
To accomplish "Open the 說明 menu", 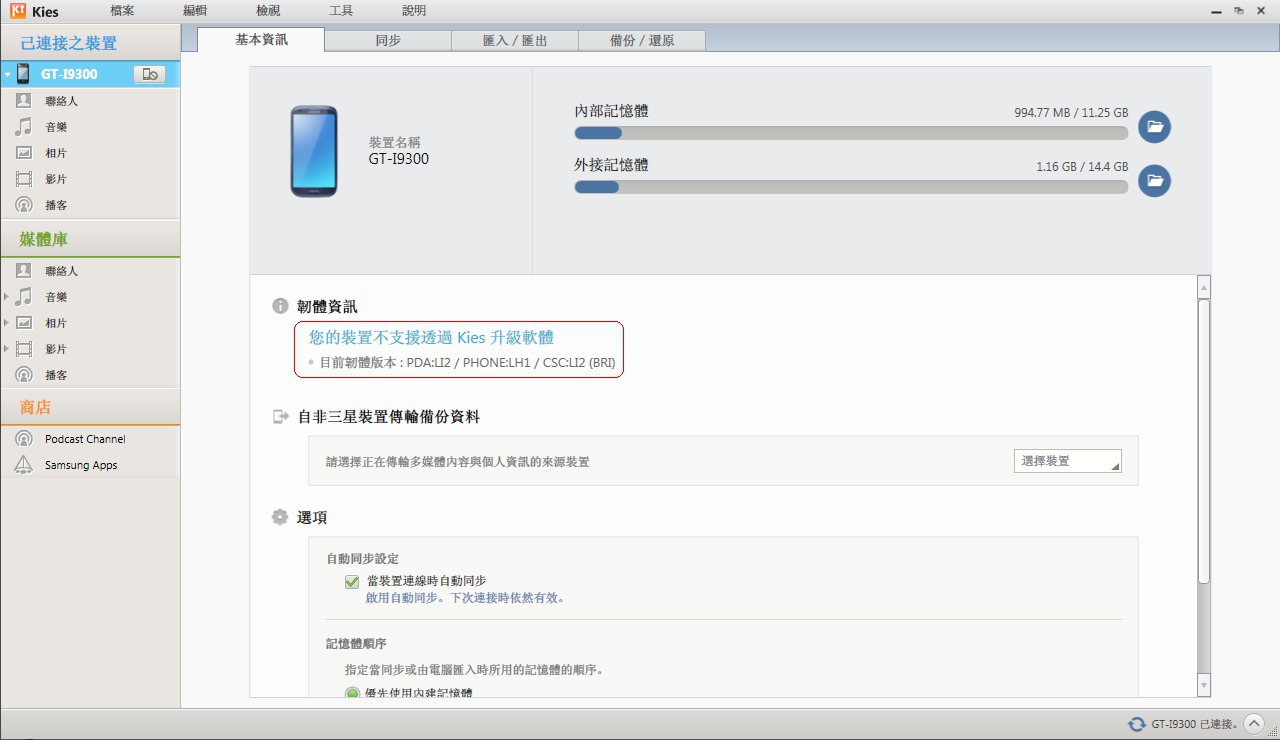I will point(414,11).
